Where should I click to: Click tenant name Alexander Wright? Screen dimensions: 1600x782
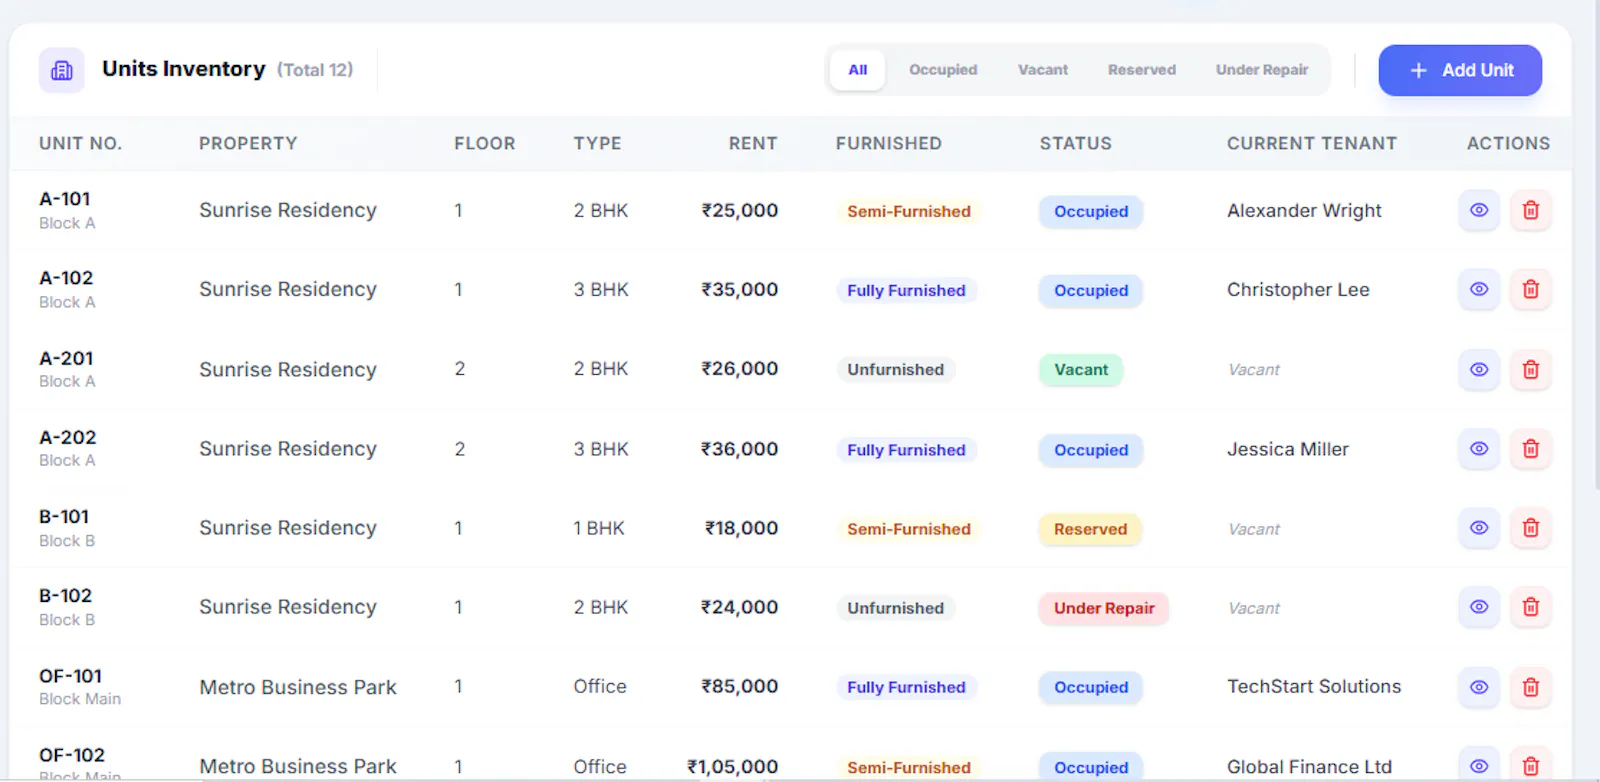click(1304, 210)
